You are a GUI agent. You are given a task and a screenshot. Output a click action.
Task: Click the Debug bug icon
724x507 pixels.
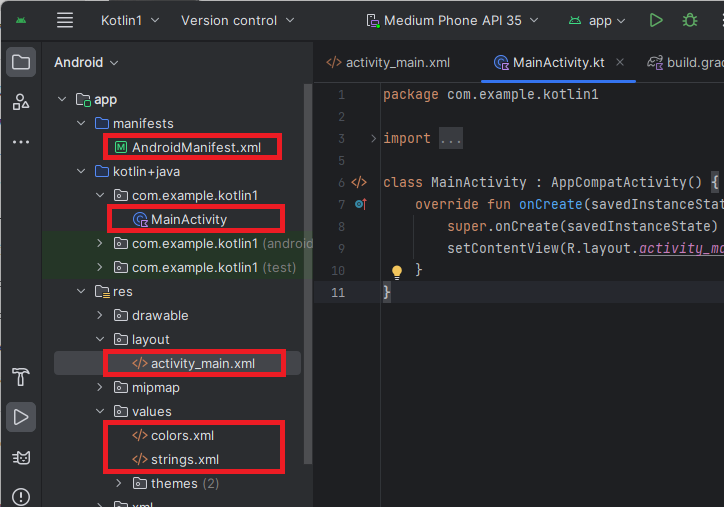(x=689, y=20)
